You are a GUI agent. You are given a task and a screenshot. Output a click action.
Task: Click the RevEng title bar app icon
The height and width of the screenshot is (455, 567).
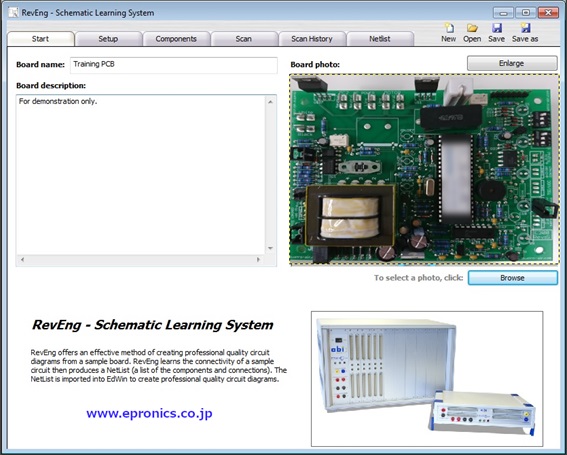[x=13, y=13]
